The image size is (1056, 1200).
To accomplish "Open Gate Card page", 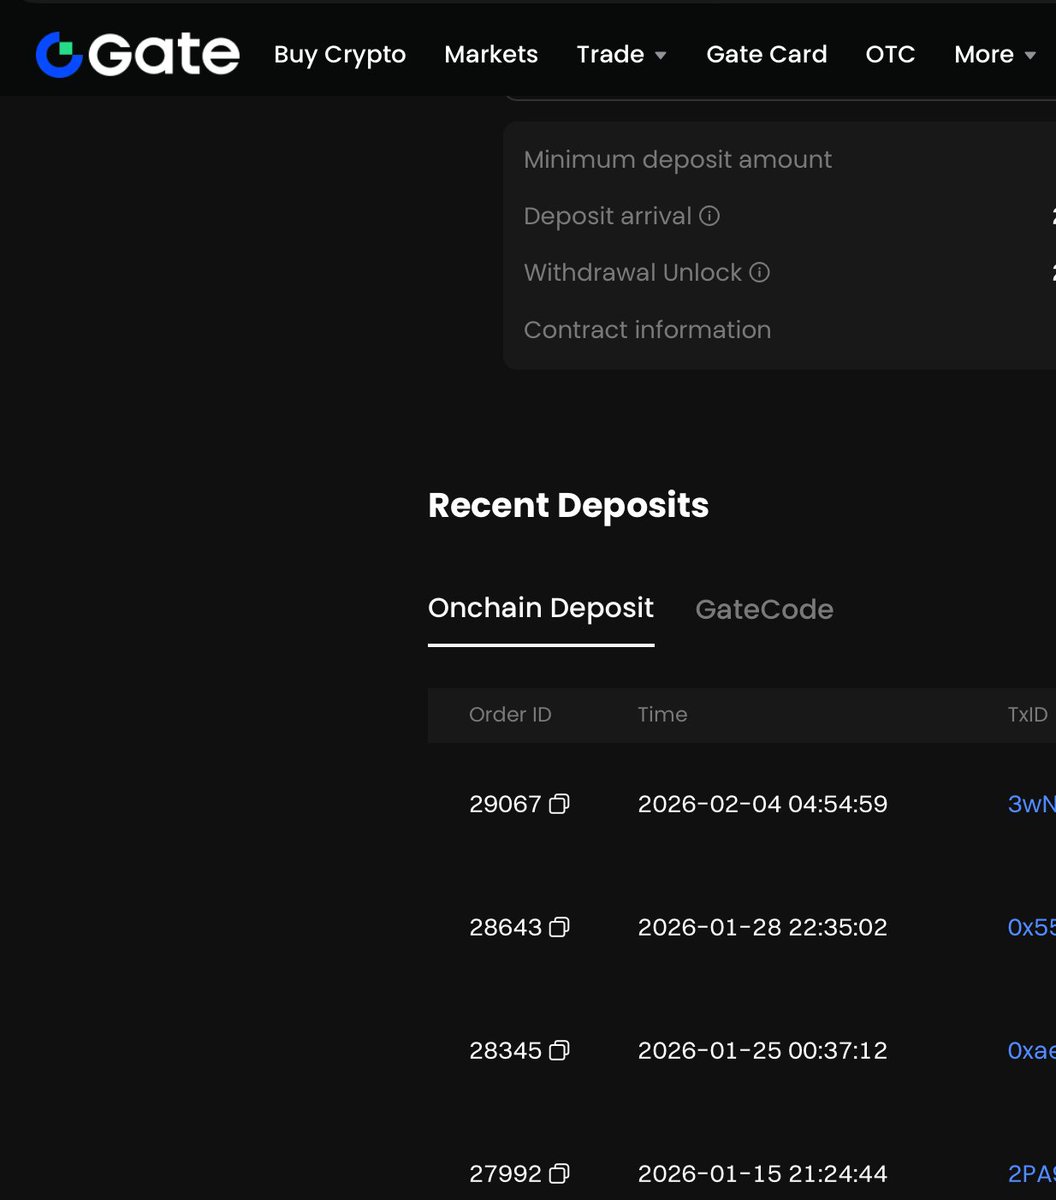I will [767, 54].
